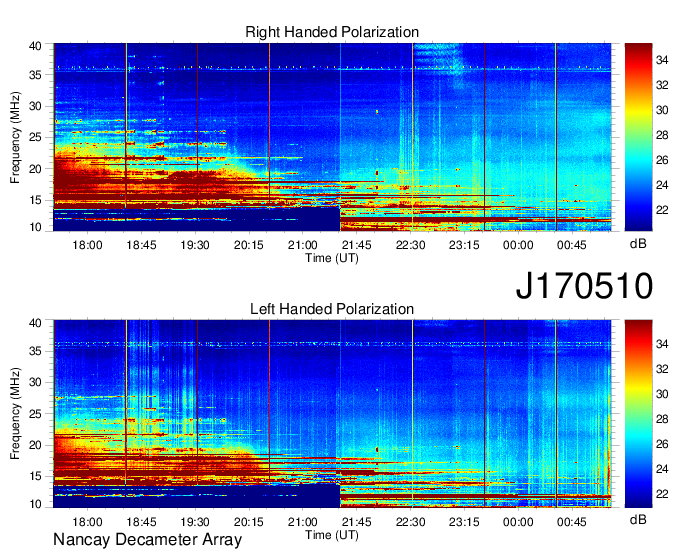Click the "Nancay Decameter Array" caption
Screen dimensions: 680x552
147,540
